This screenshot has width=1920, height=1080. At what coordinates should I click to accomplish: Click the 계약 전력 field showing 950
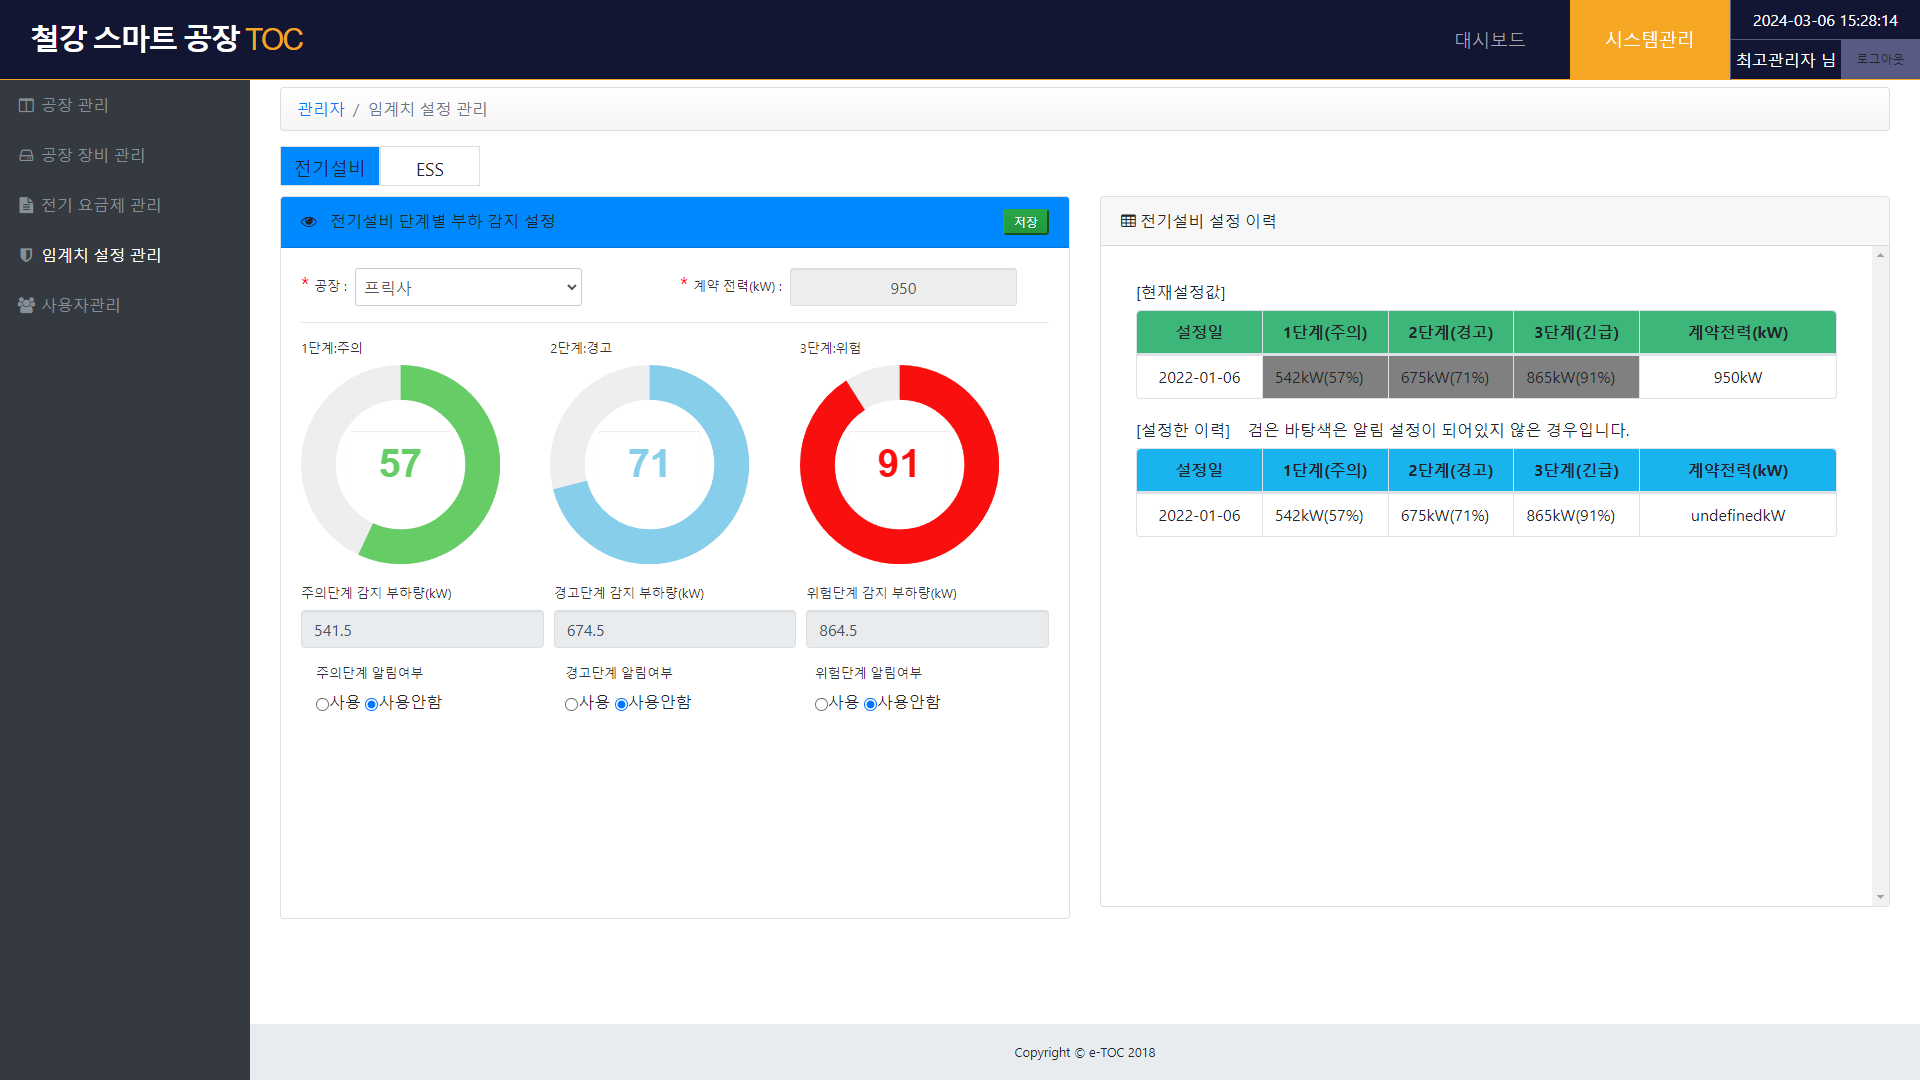(903, 287)
